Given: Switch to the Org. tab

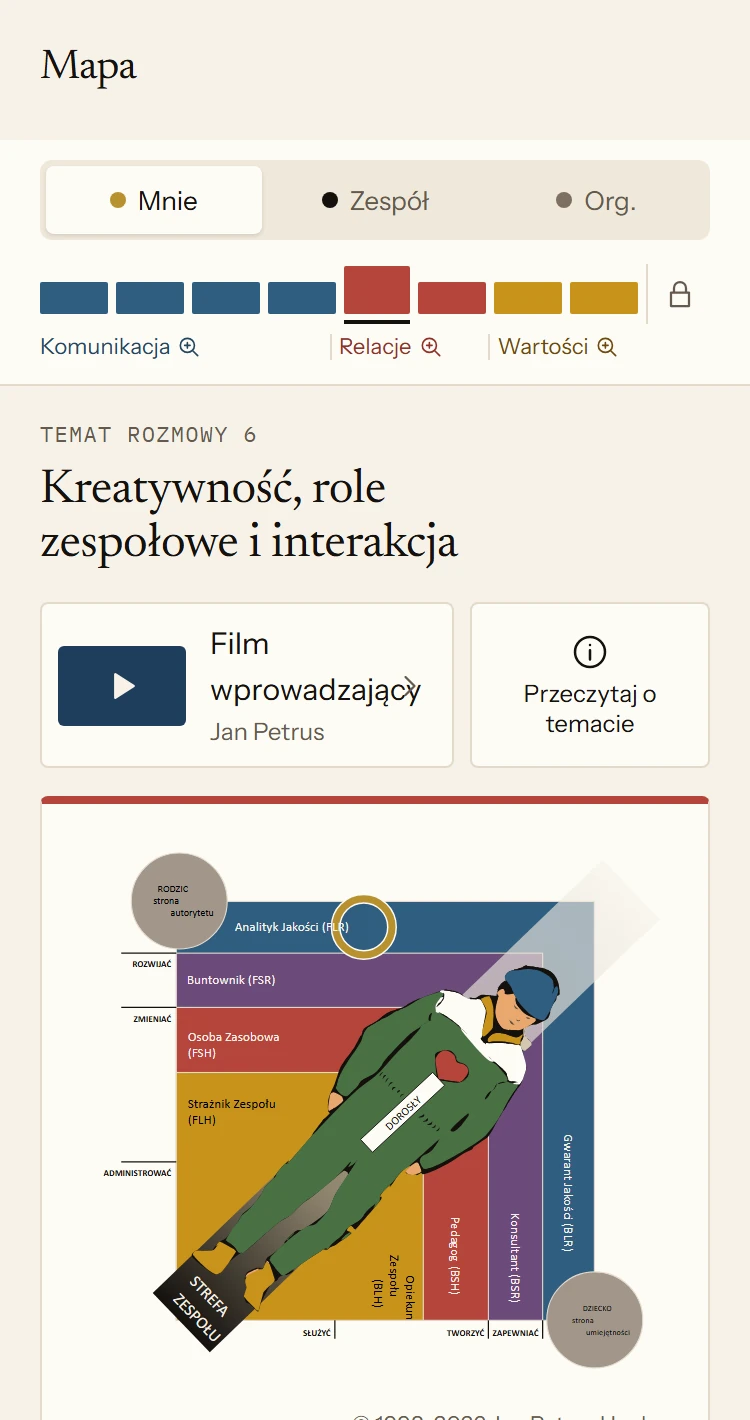Looking at the screenshot, I should [x=596, y=200].
